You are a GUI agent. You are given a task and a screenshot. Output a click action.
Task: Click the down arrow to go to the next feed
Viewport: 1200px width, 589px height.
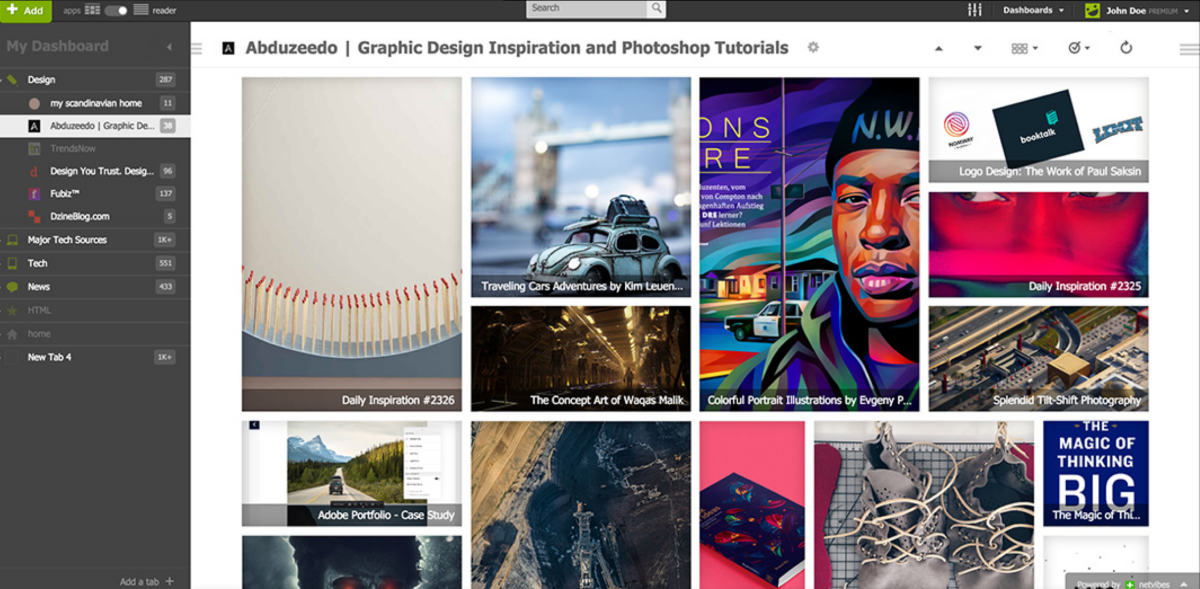(x=977, y=48)
